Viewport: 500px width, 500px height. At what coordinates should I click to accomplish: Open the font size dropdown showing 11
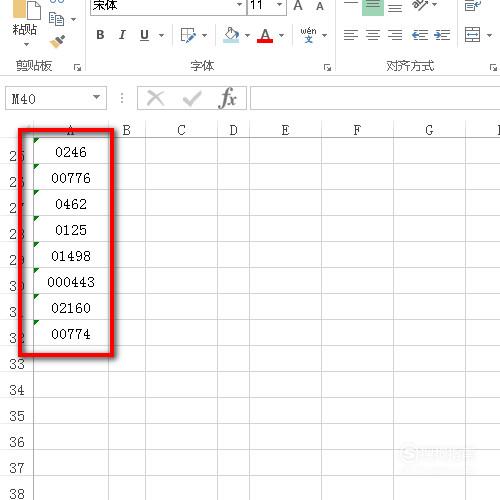[279, 5]
